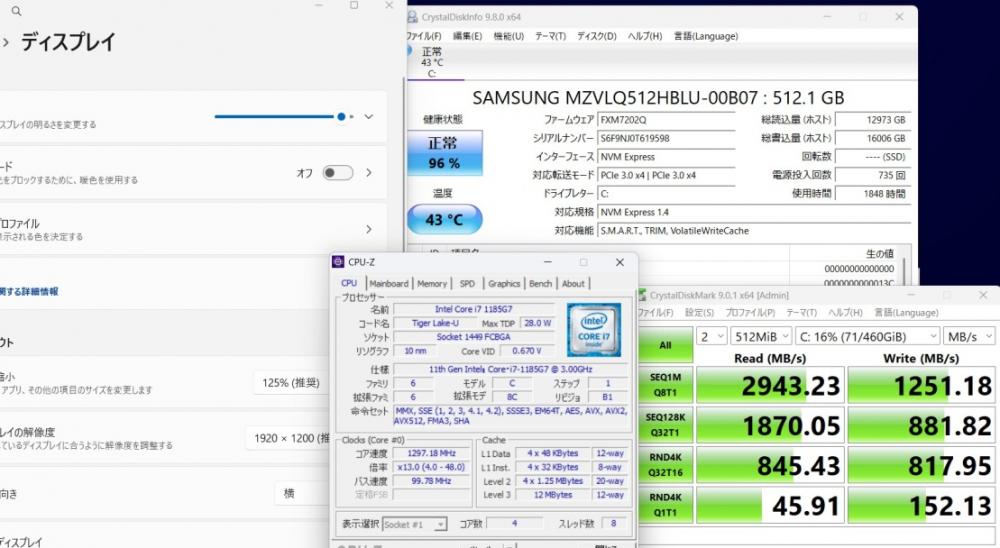Open the drive selector C: 16% dropdown
This screenshot has height=548, width=1000.
click(x=868, y=337)
